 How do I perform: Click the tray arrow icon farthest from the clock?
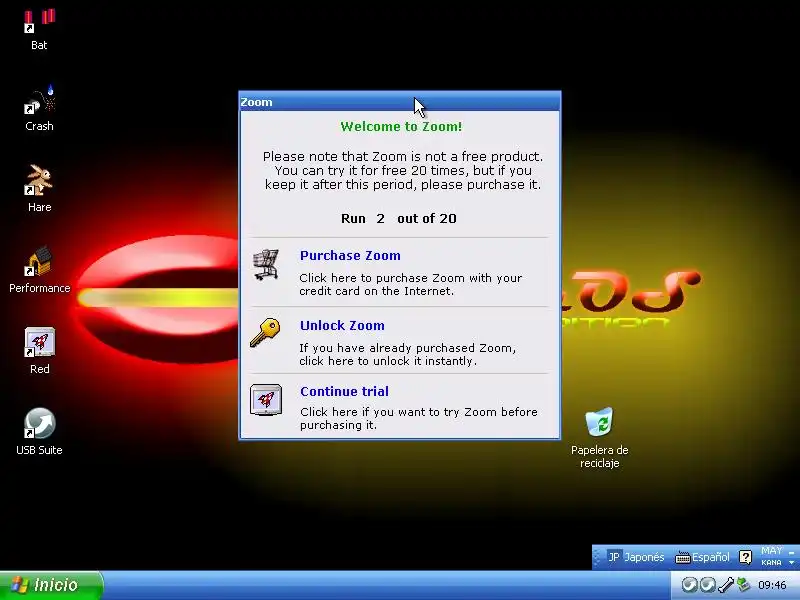690,585
